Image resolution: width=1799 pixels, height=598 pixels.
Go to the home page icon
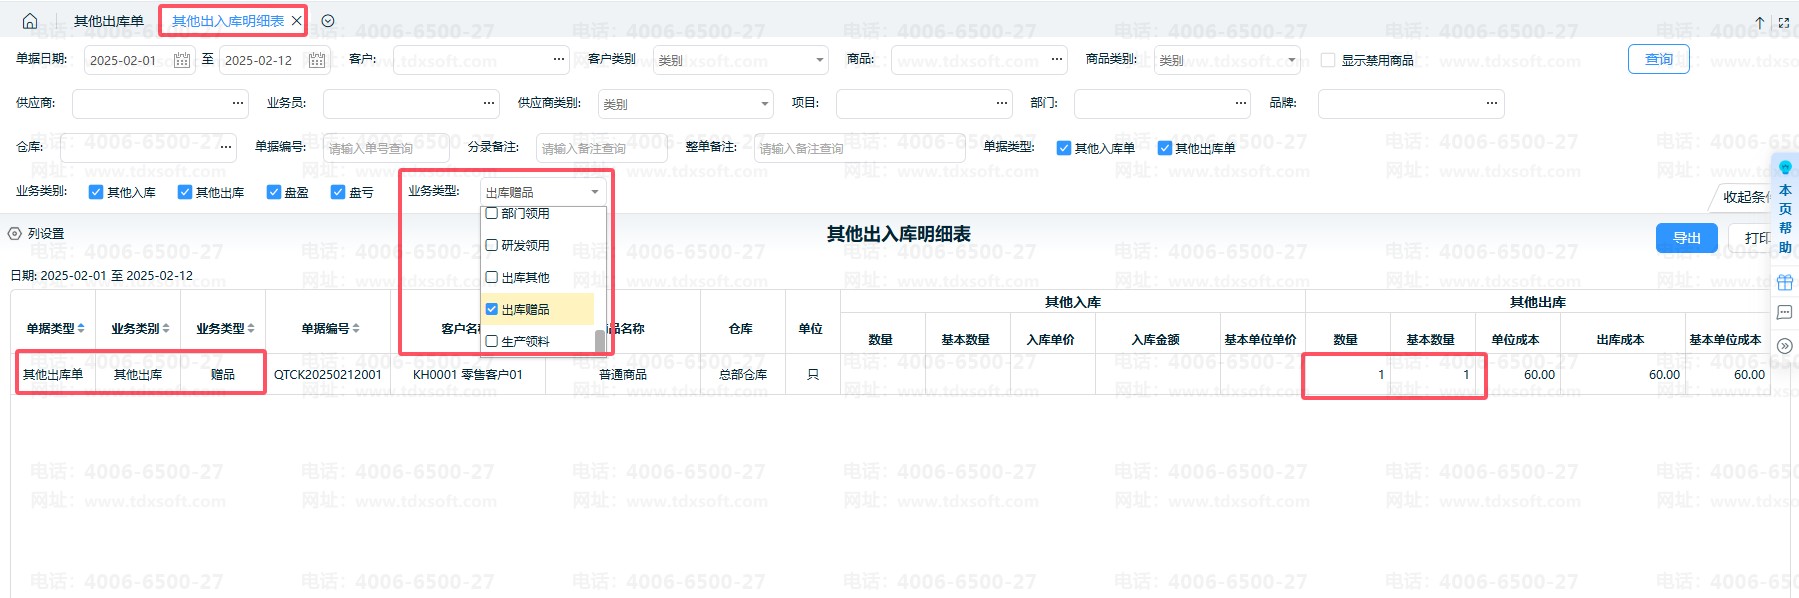(x=30, y=21)
